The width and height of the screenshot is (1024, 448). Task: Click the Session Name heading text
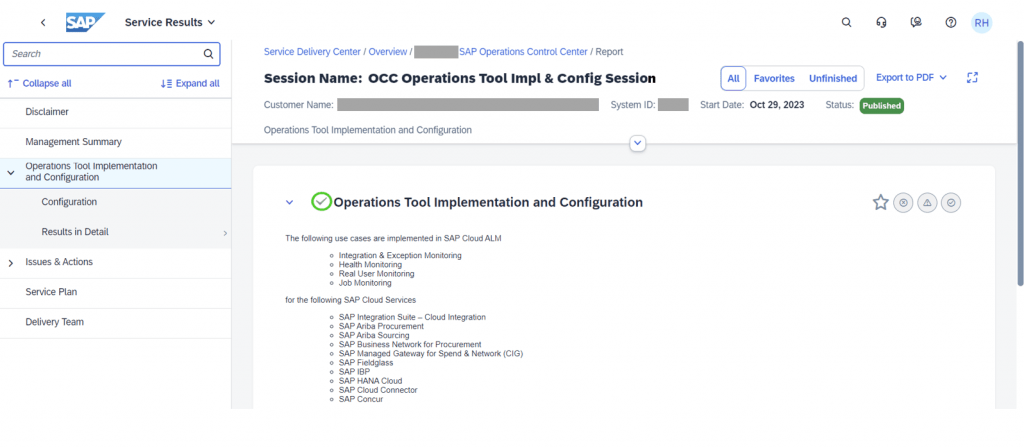pos(460,79)
